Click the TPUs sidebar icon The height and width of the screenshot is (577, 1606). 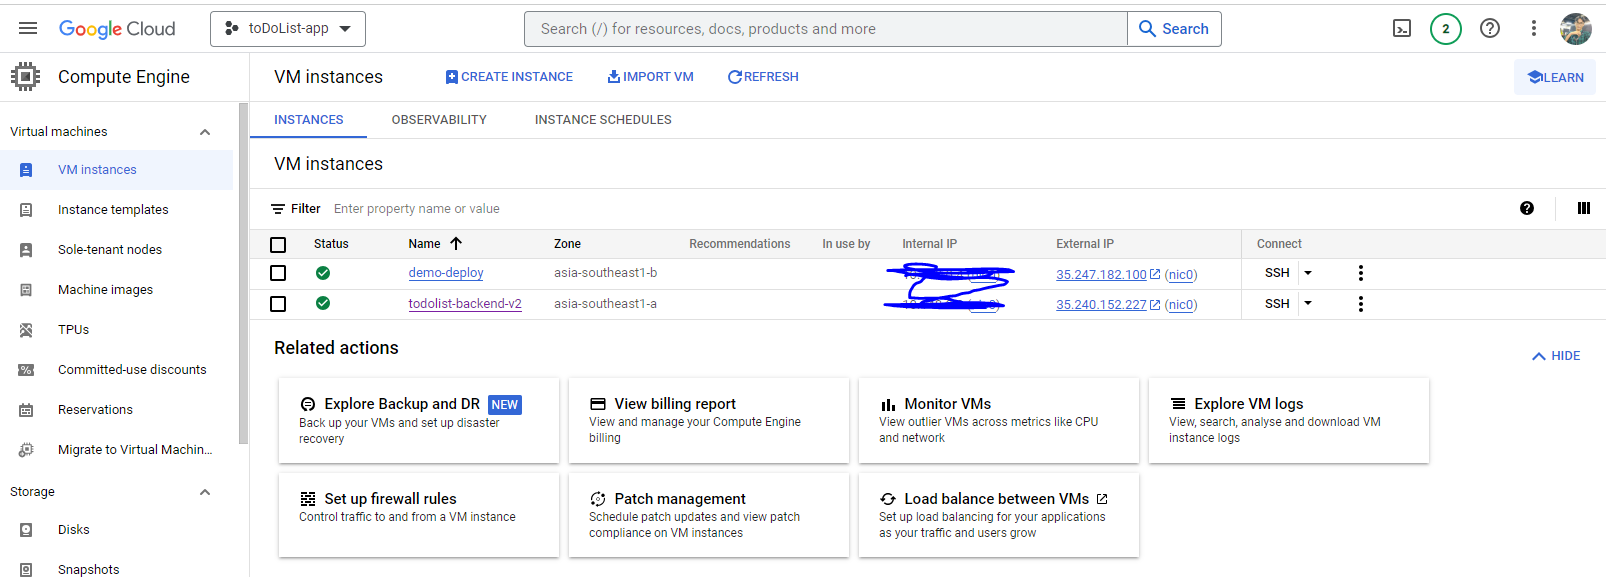point(26,330)
